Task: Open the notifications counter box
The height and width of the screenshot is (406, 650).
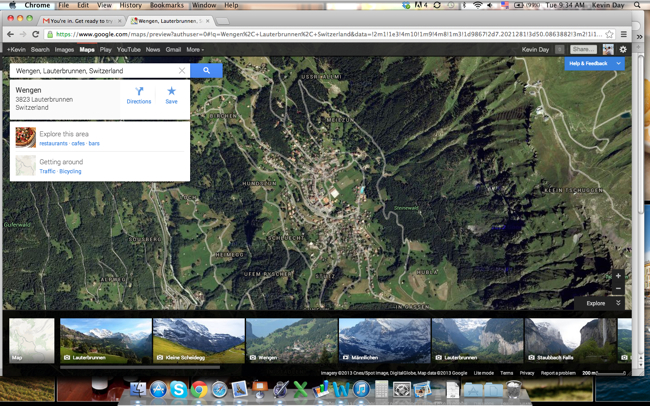Action: [x=560, y=49]
